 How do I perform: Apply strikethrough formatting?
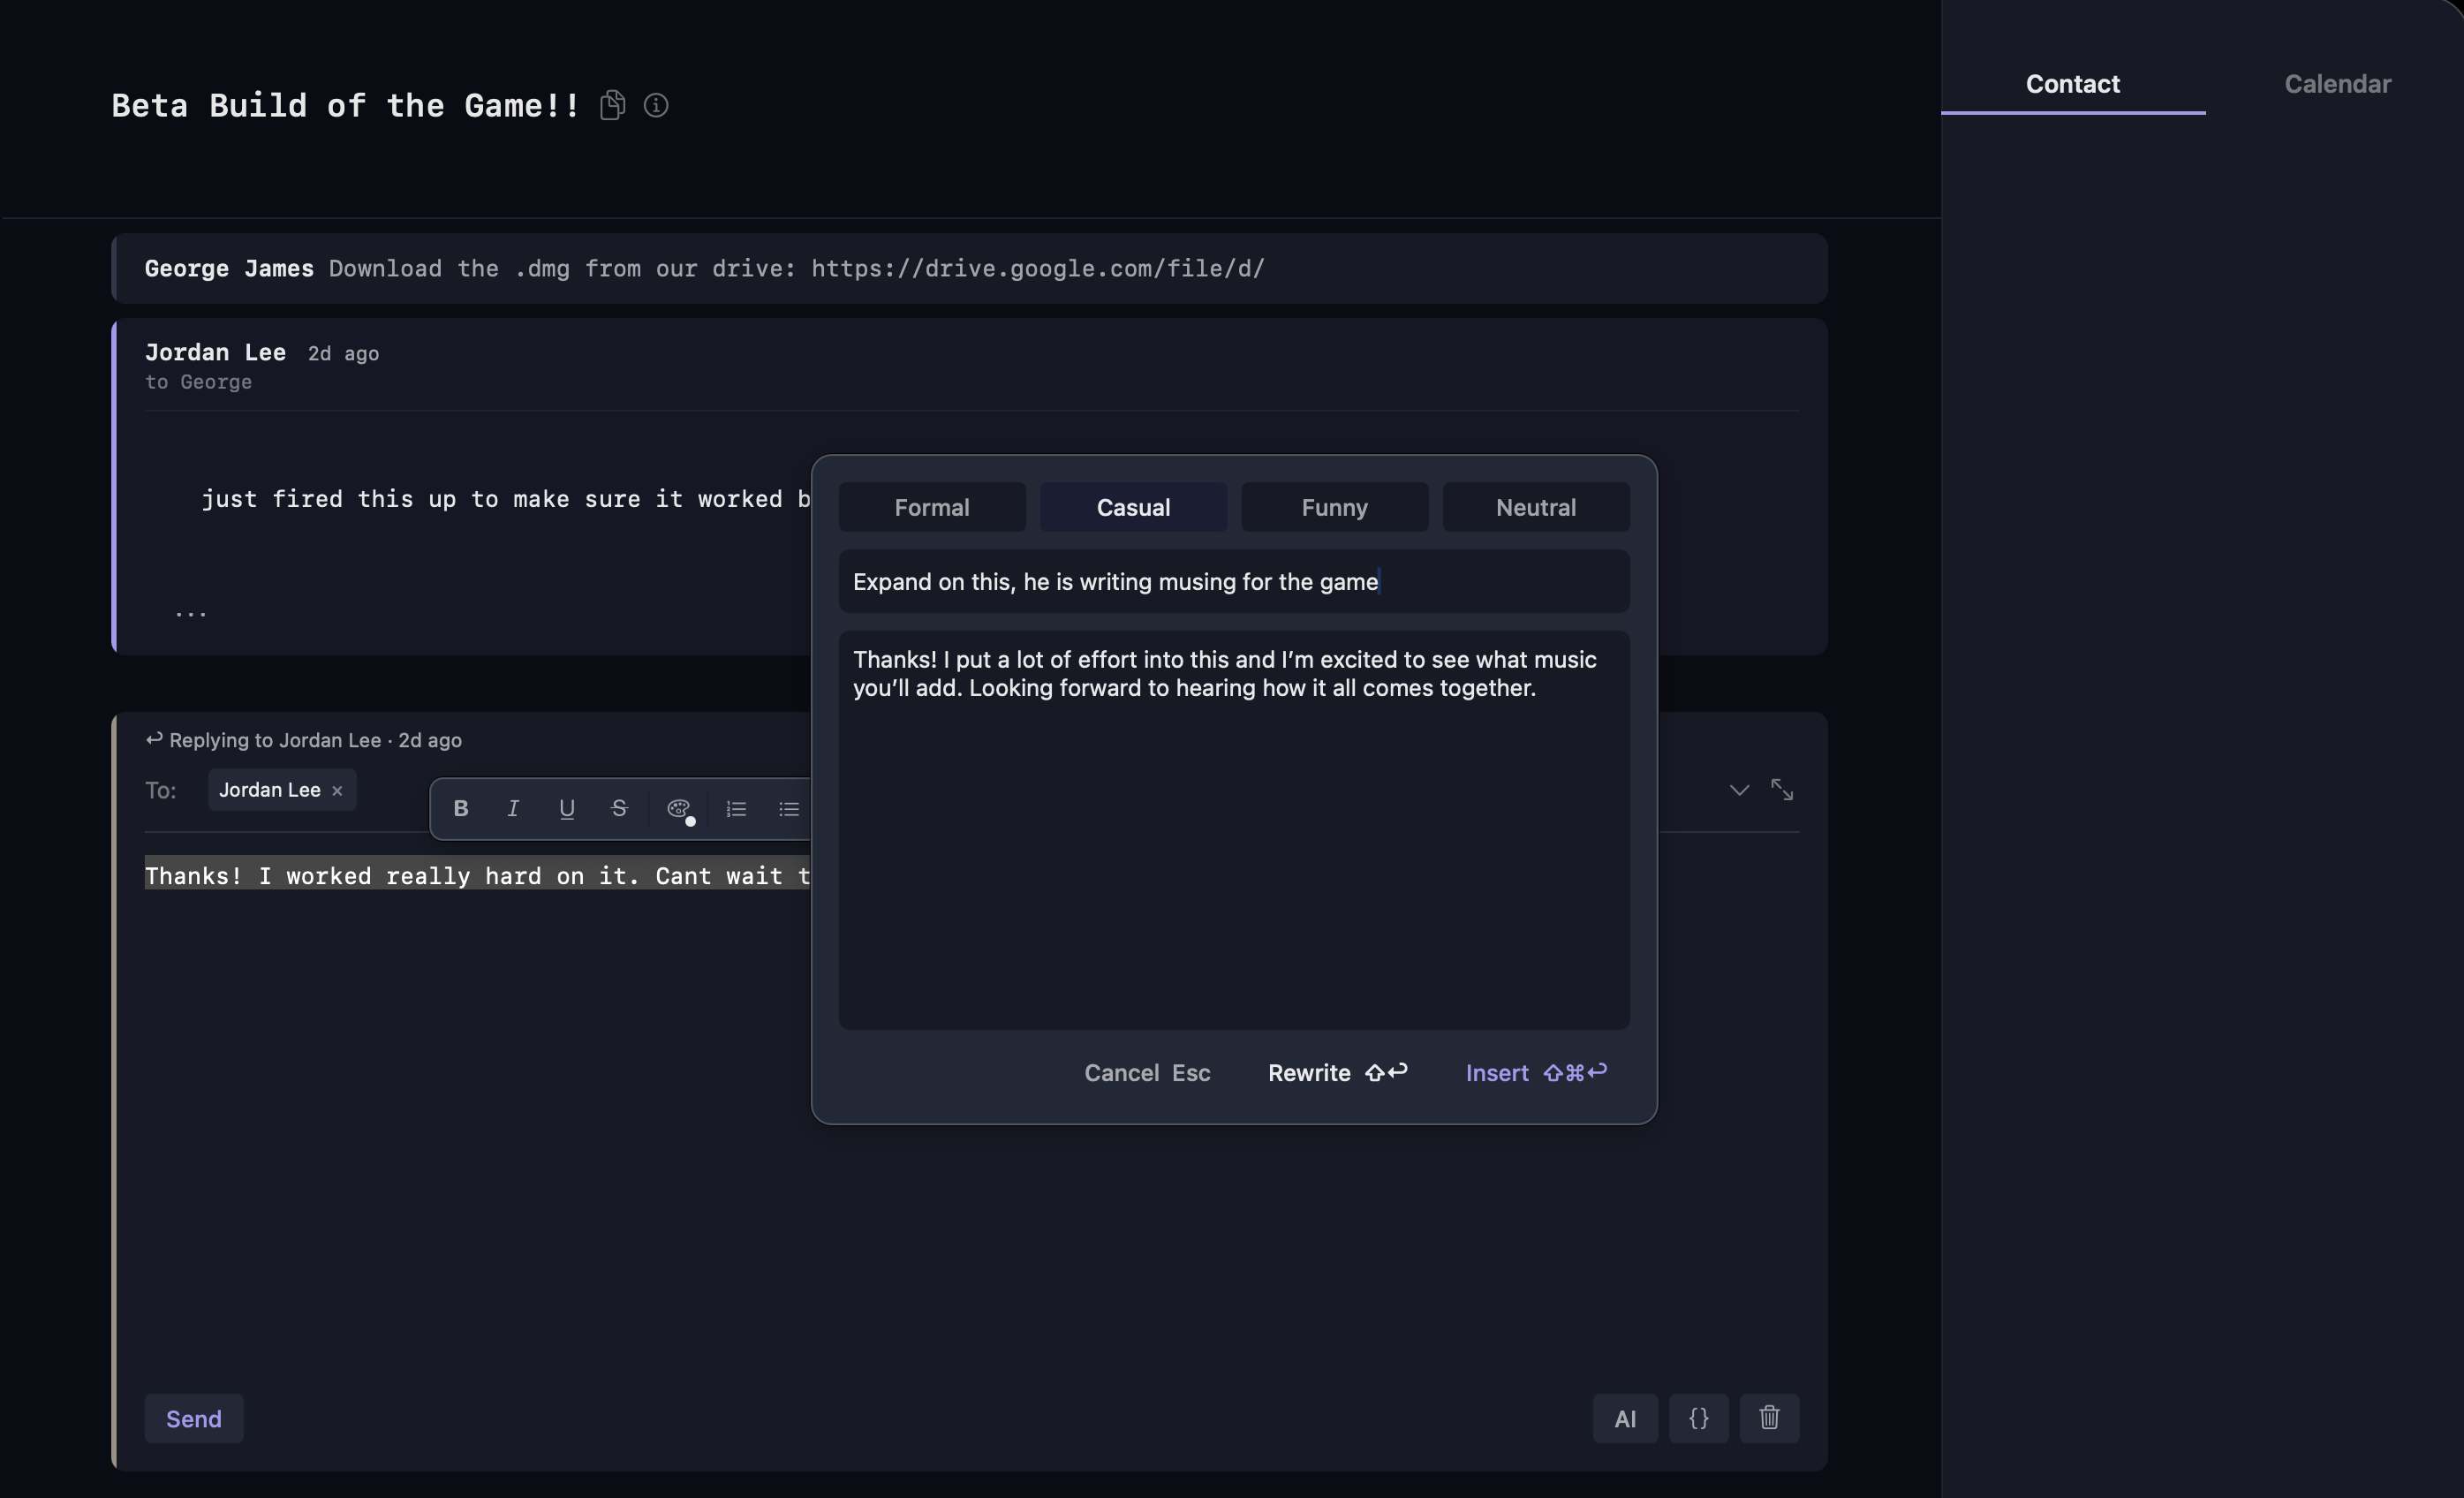(619, 808)
